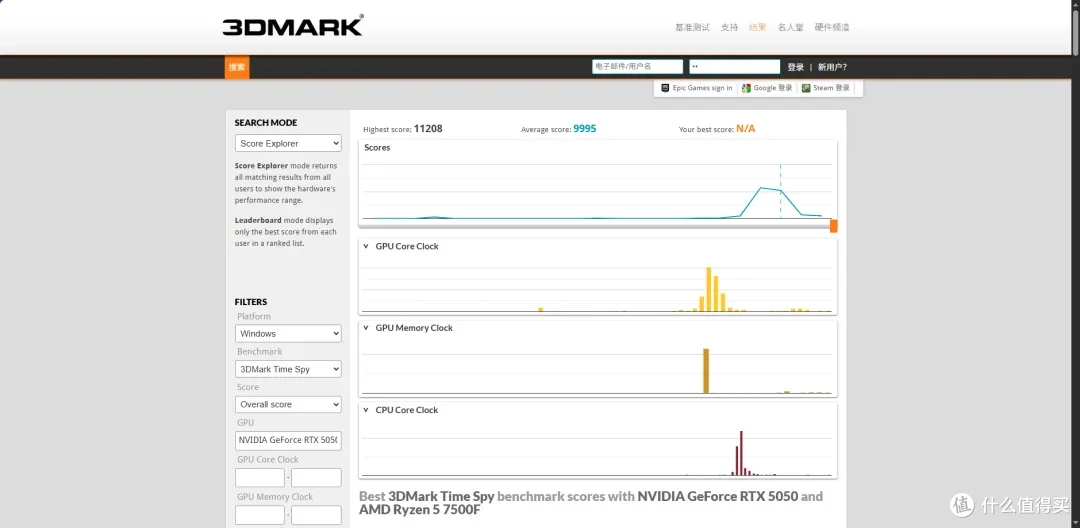The image size is (1080, 528).
Task: Focus the password input field
Action: coord(734,67)
